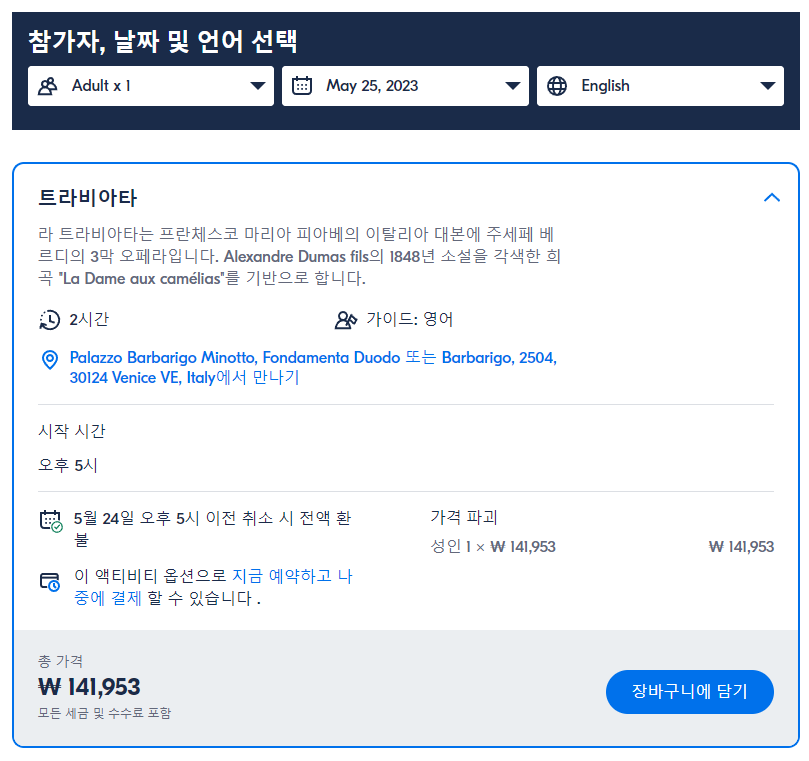Click the La Traviata description paragraph
809x761 pixels.
pyautogui.click(x=299, y=256)
